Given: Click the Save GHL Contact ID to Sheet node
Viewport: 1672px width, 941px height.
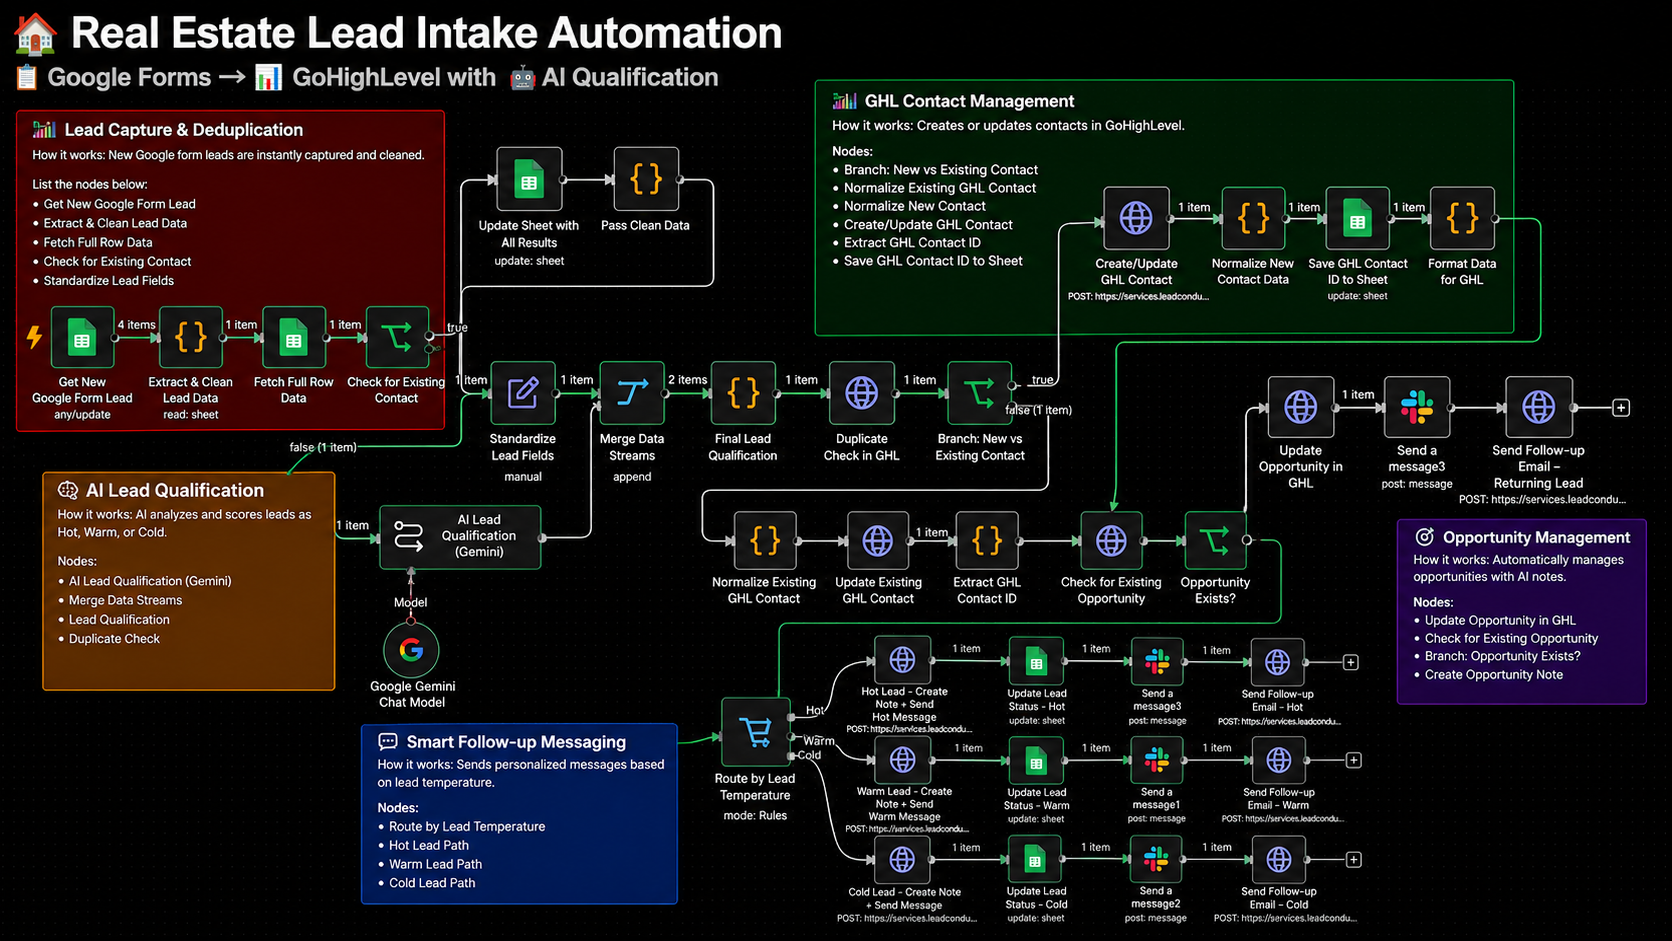Looking at the screenshot, I should (x=1357, y=218).
